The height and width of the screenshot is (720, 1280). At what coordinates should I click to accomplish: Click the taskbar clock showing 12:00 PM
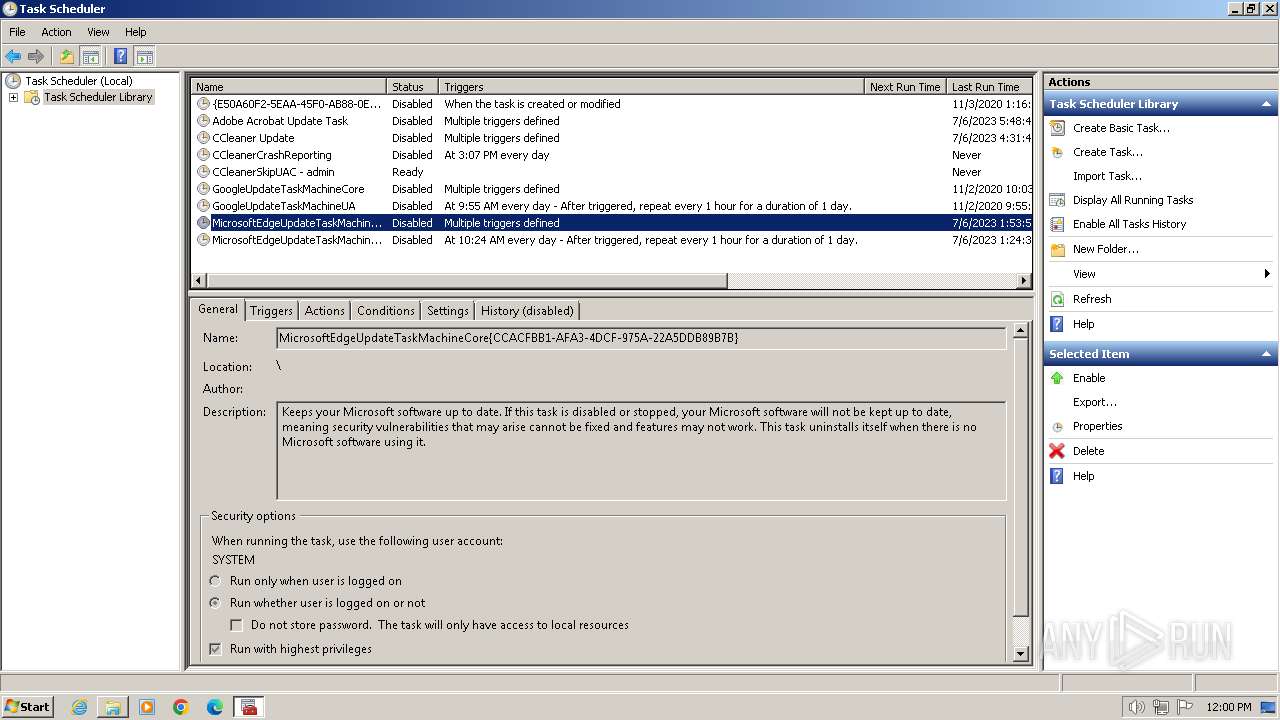[x=1230, y=707]
